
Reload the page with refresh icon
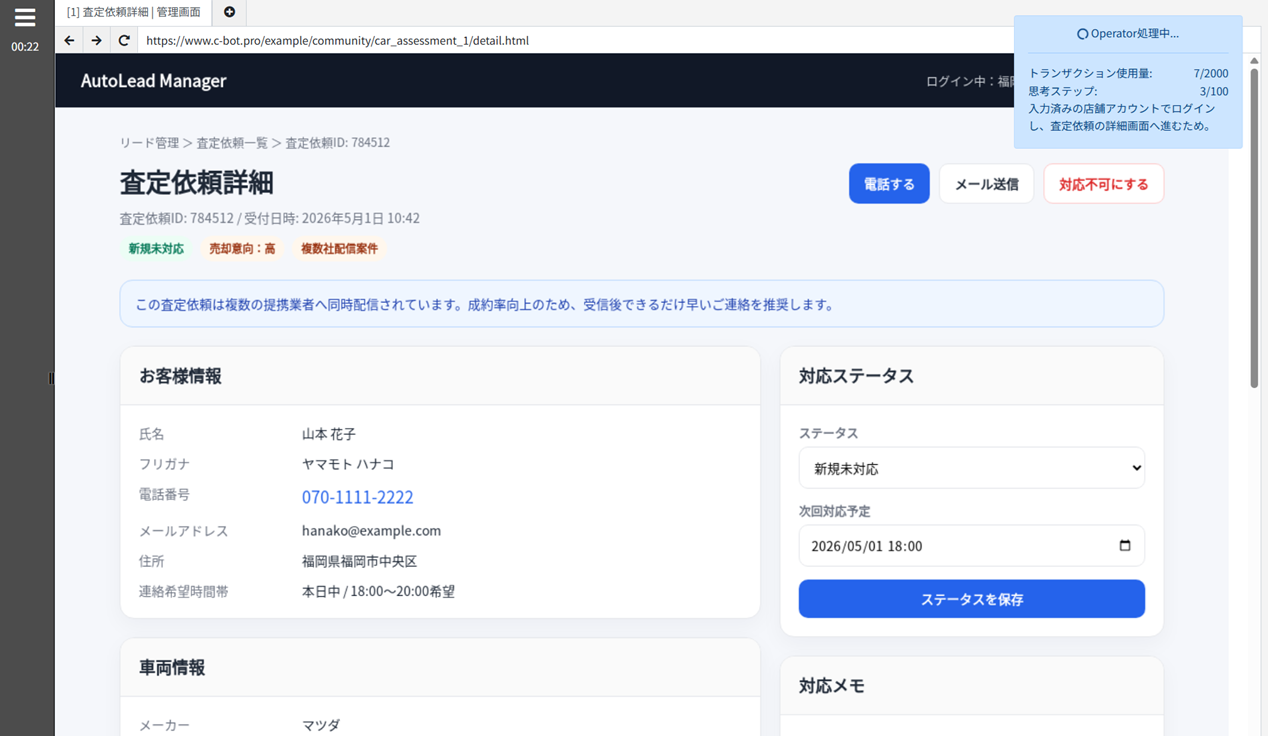click(x=124, y=41)
